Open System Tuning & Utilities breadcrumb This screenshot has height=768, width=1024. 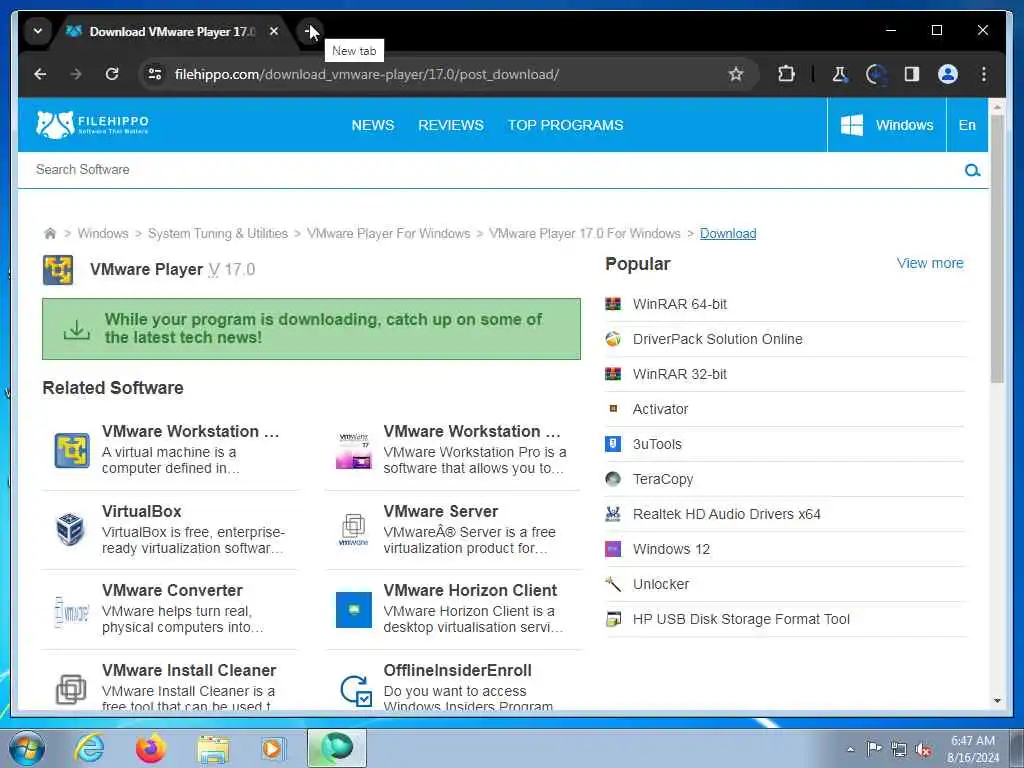(x=217, y=233)
